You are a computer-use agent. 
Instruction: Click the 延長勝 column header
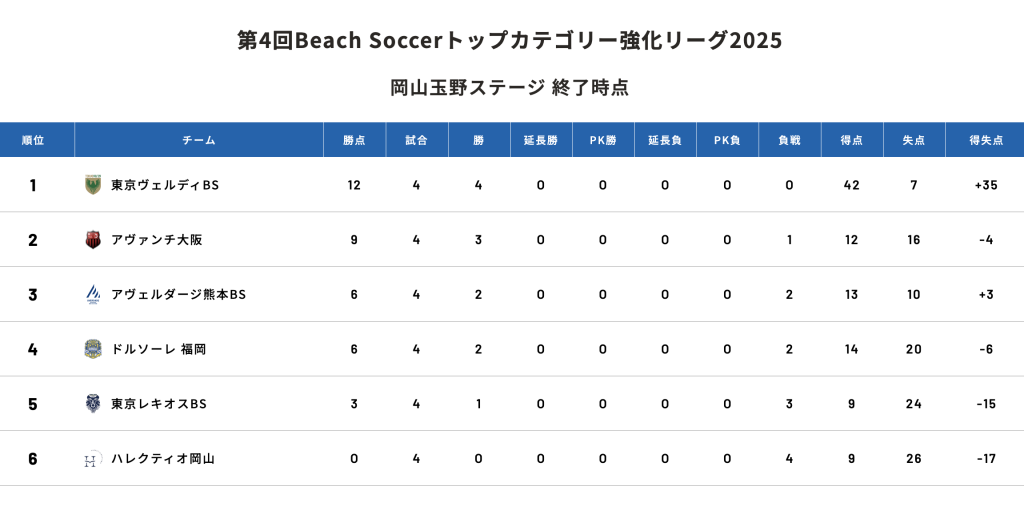pyautogui.click(x=541, y=140)
